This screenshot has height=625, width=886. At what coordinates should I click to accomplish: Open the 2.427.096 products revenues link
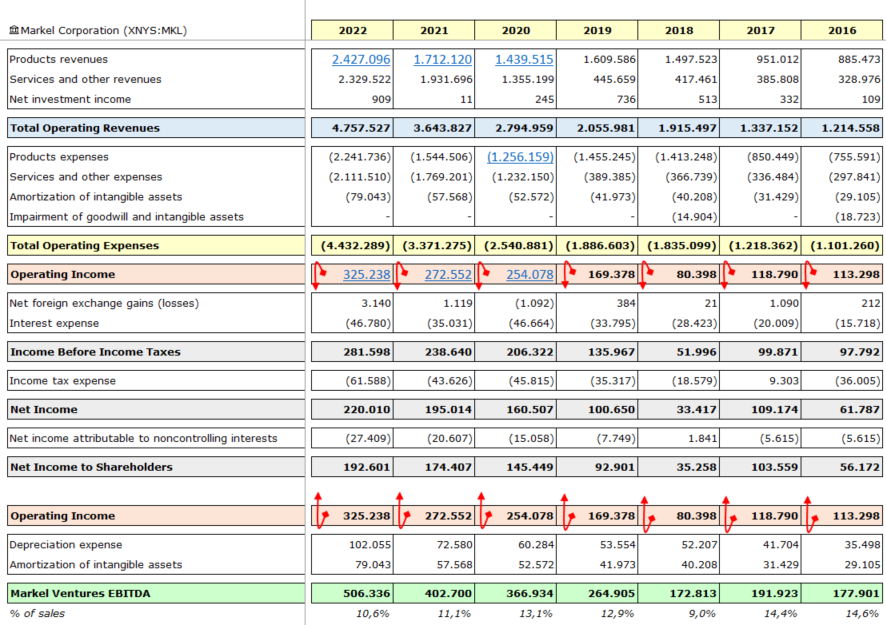[x=361, y=59]
